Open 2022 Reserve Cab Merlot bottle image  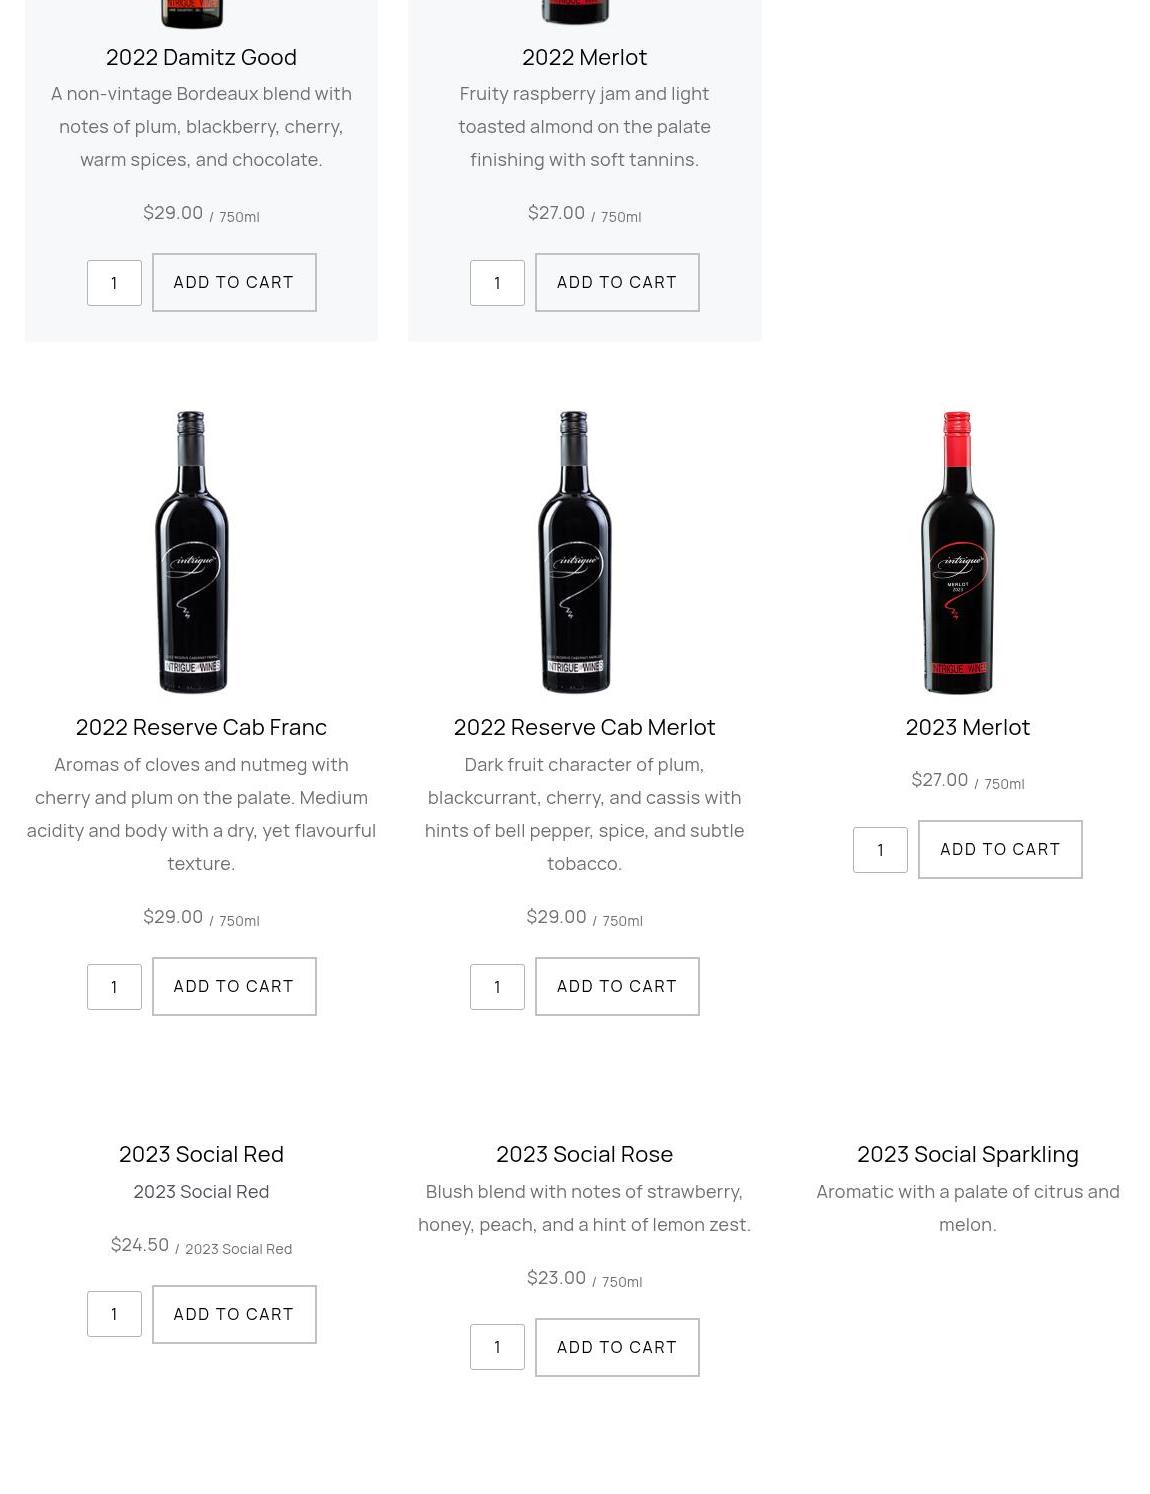pyautogui.click(x=575, y=552)
